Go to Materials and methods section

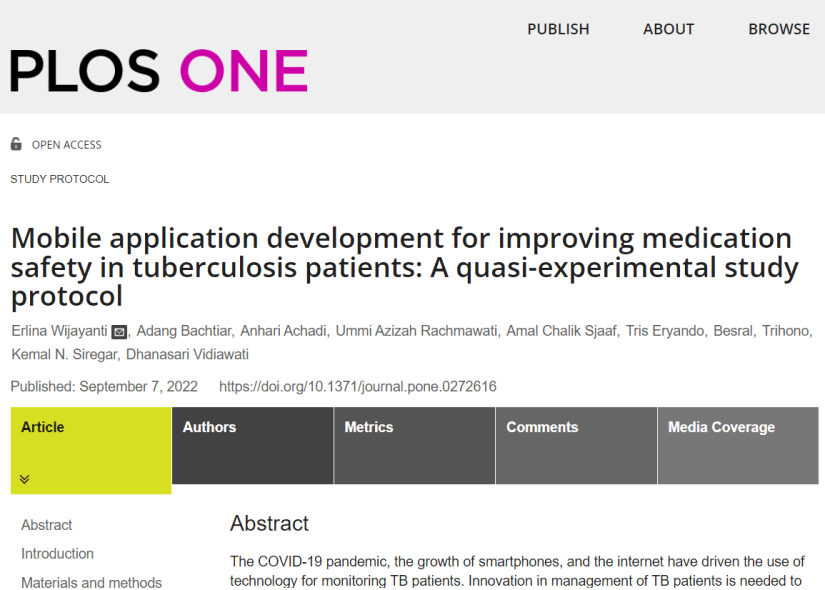click(x=91, y=583)
